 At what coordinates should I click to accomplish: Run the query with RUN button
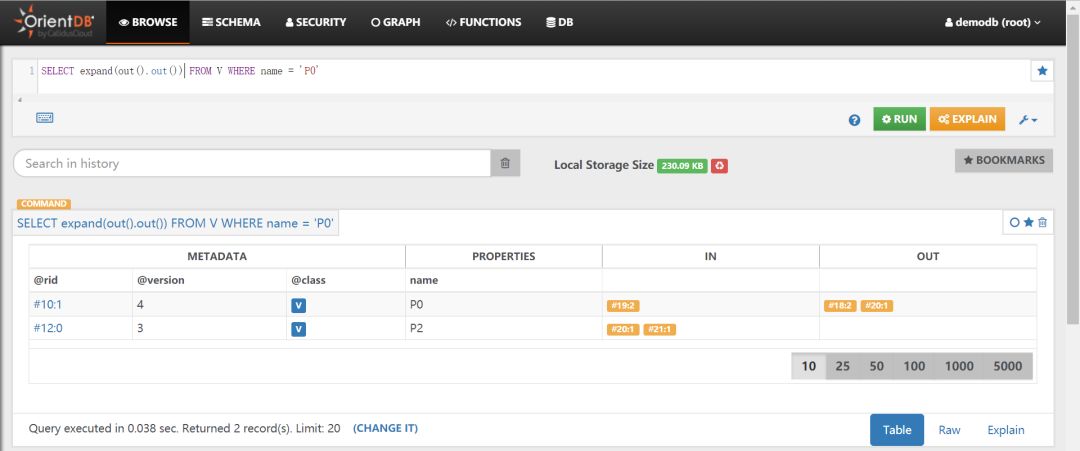(899, 119)
